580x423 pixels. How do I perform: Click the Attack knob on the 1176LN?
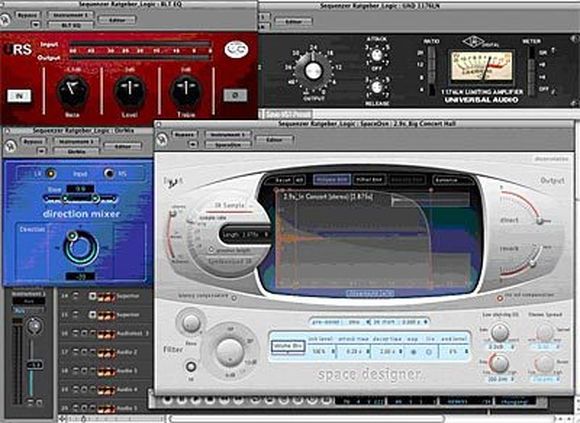[x=377, y=55]
